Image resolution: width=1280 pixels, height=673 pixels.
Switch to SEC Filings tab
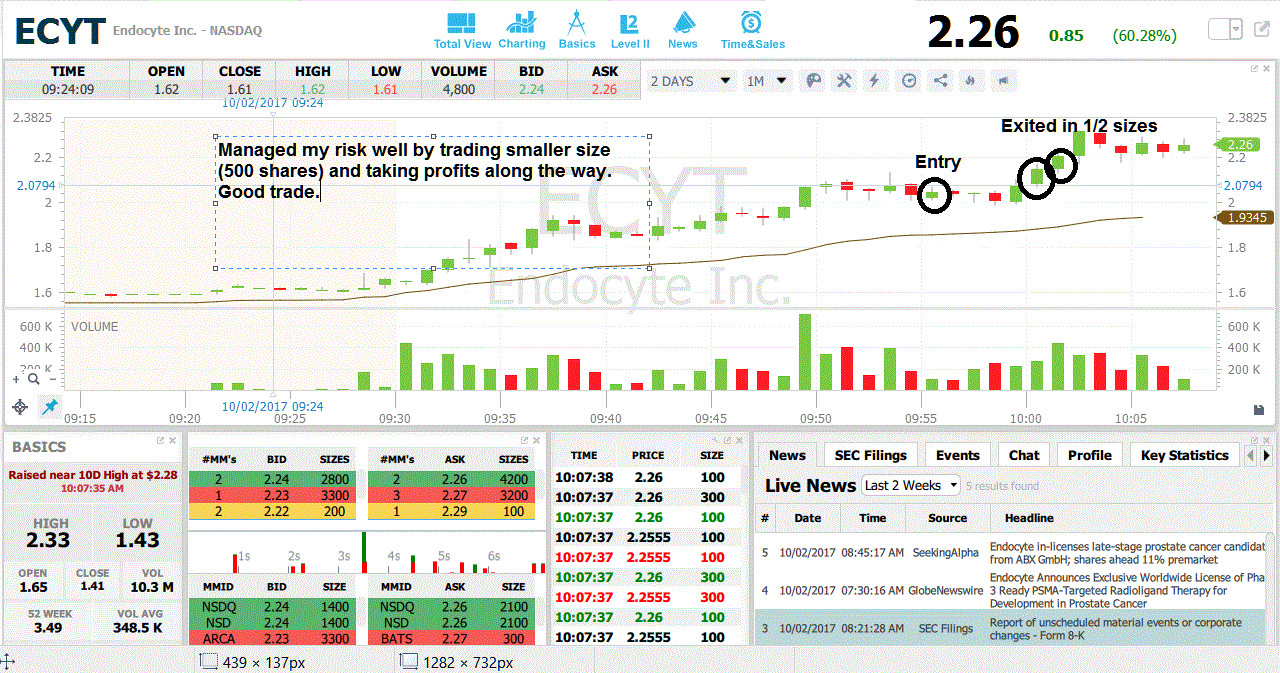(x=870, y=455)
